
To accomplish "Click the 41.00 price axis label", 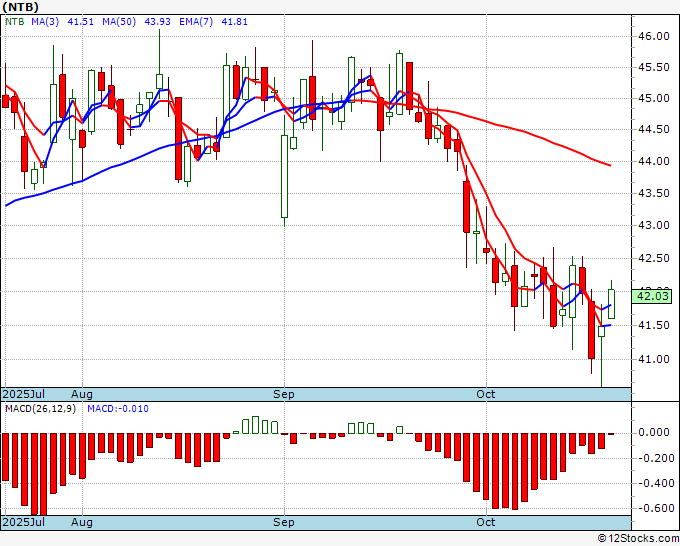I will click(x=654, y=359).
